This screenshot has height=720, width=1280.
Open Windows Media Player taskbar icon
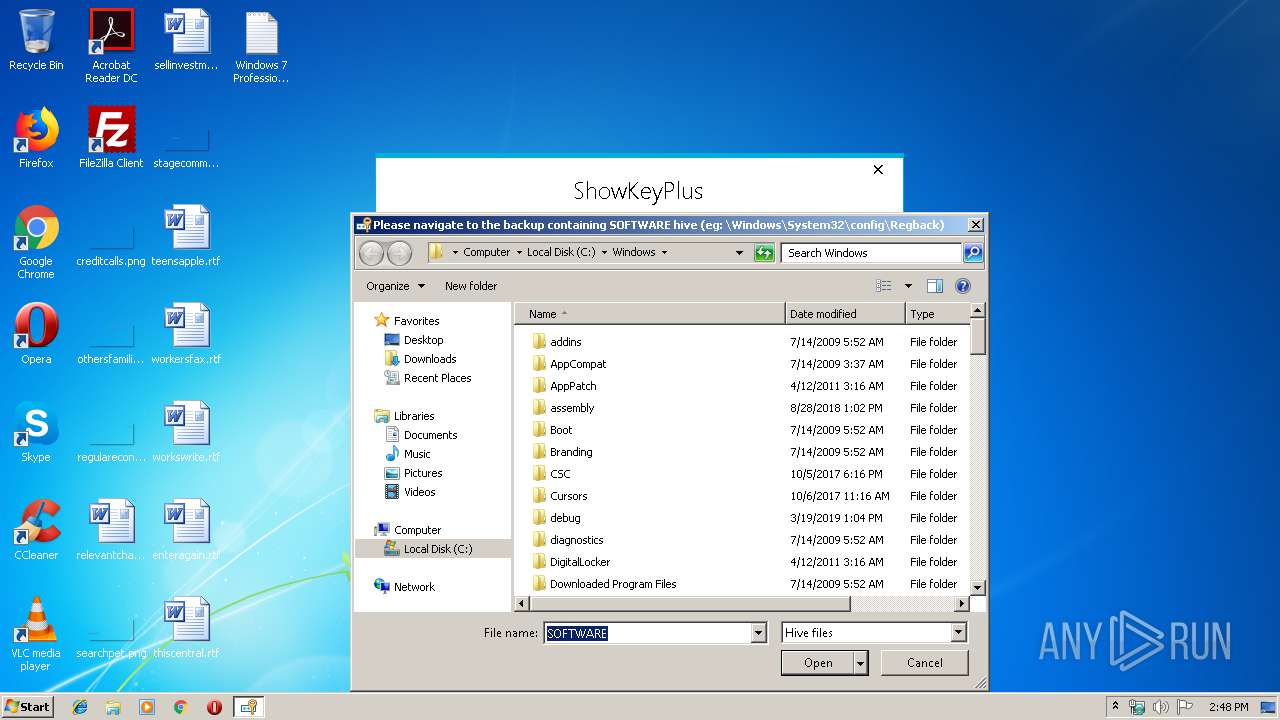coord(147,707)
